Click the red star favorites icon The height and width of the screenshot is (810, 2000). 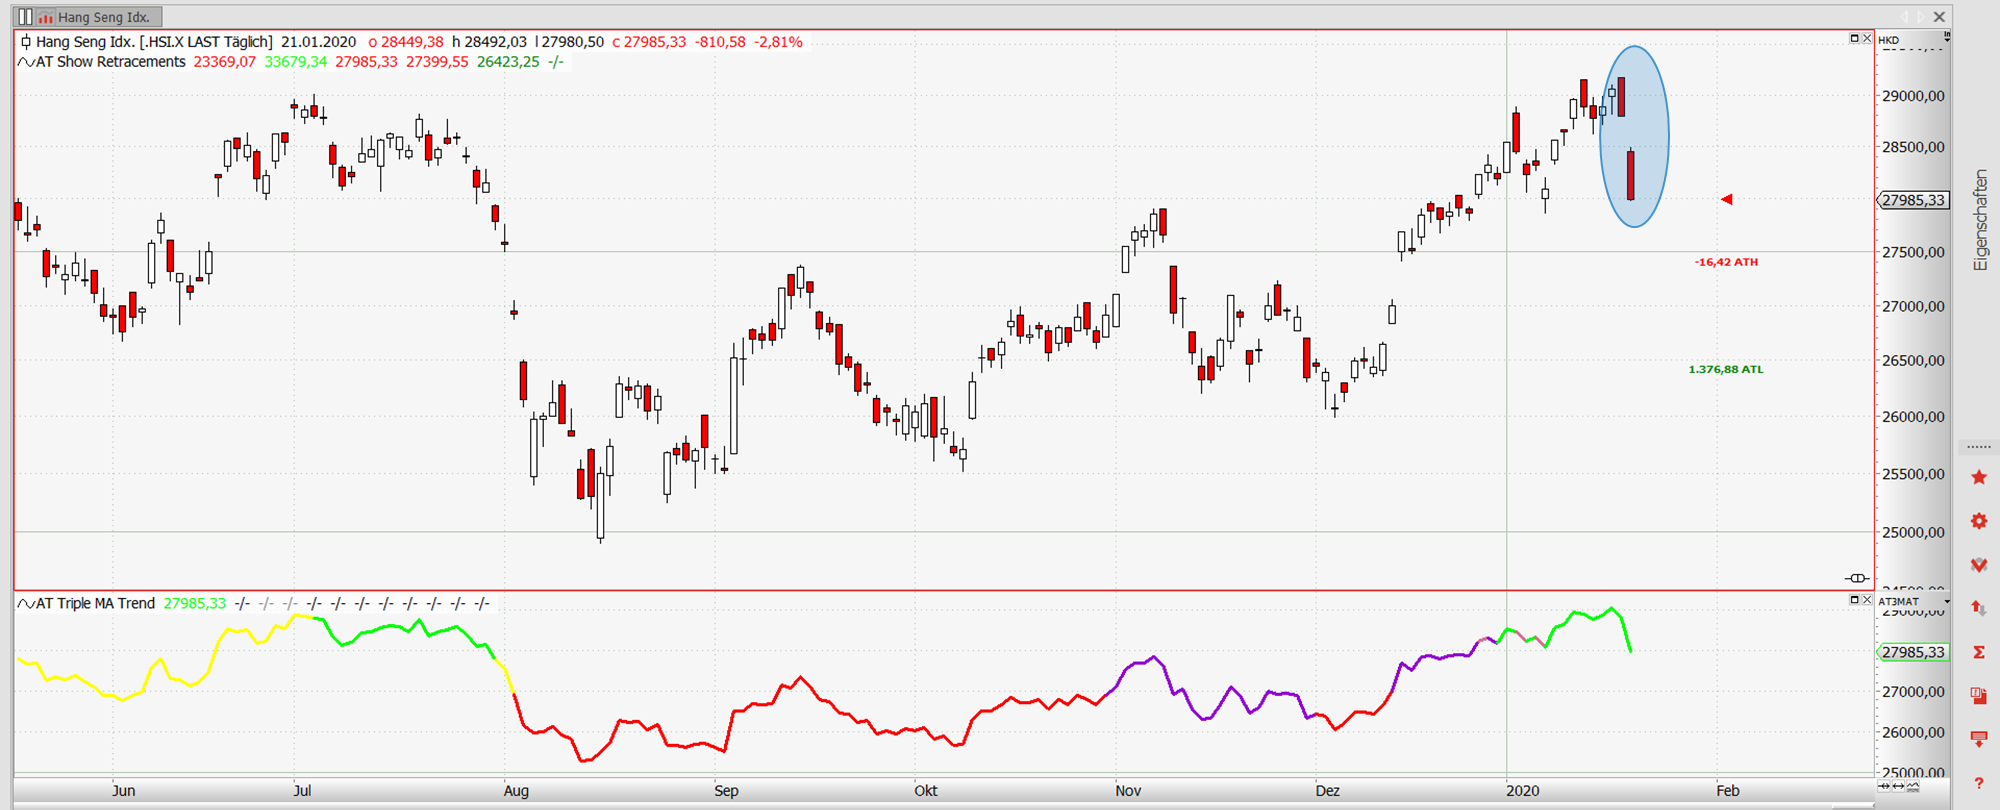click(x=1978, y=478)
